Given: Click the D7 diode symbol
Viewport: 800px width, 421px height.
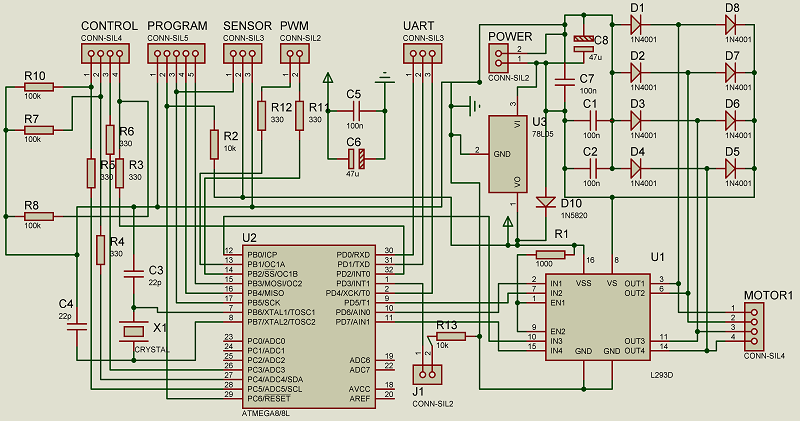Looking at the screenshot, I should click(x=731, y=72).
